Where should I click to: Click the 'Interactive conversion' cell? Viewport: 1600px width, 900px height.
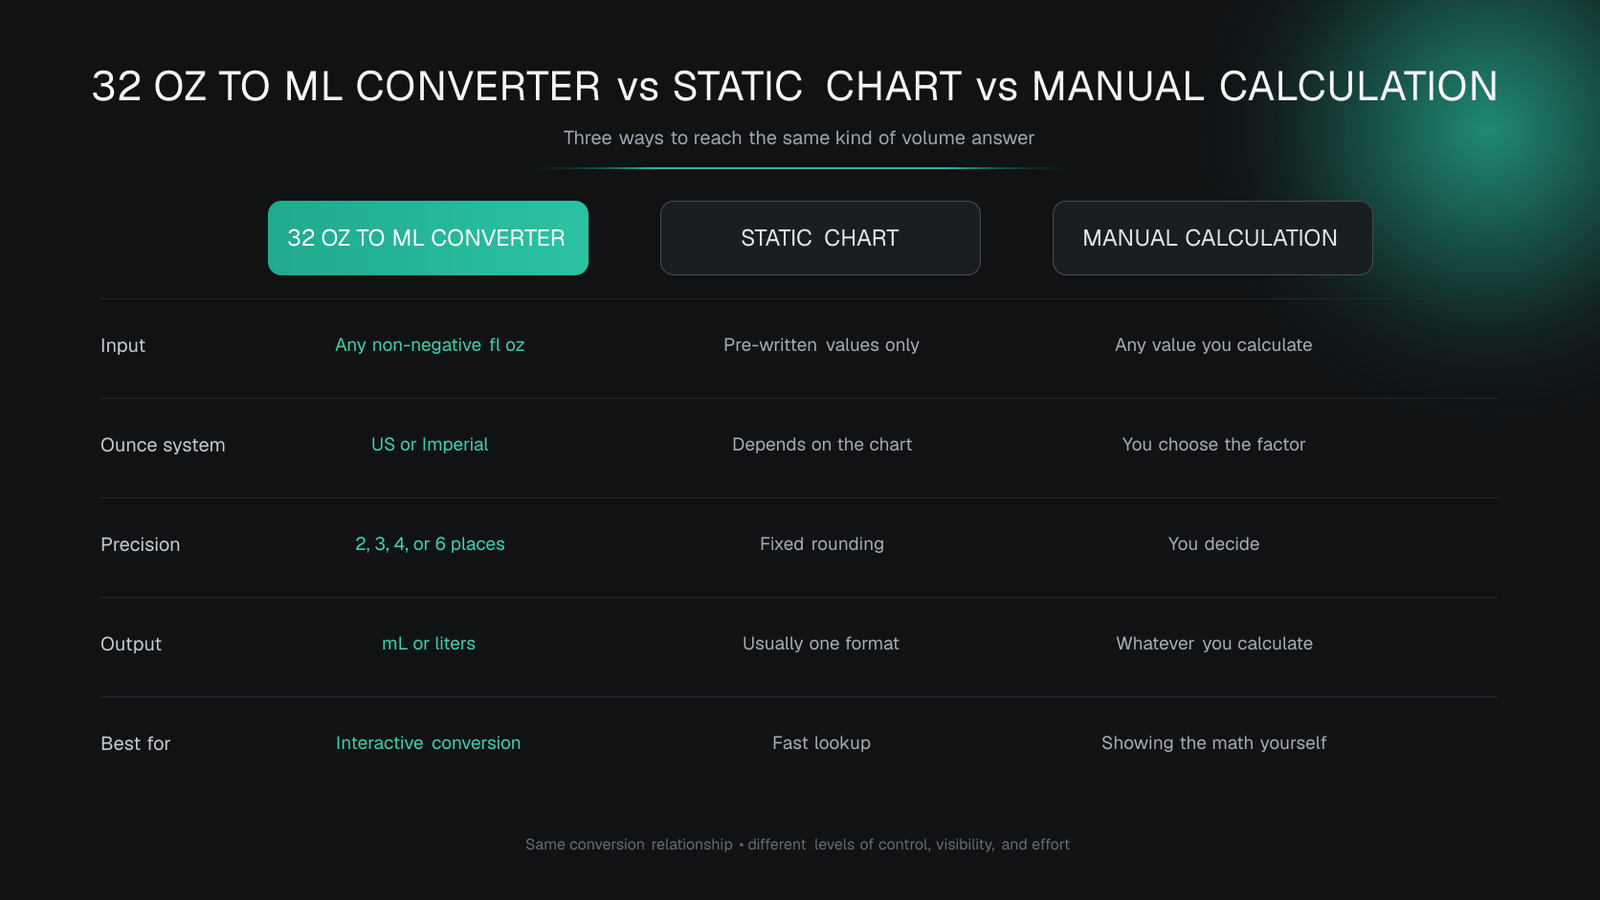428,743
